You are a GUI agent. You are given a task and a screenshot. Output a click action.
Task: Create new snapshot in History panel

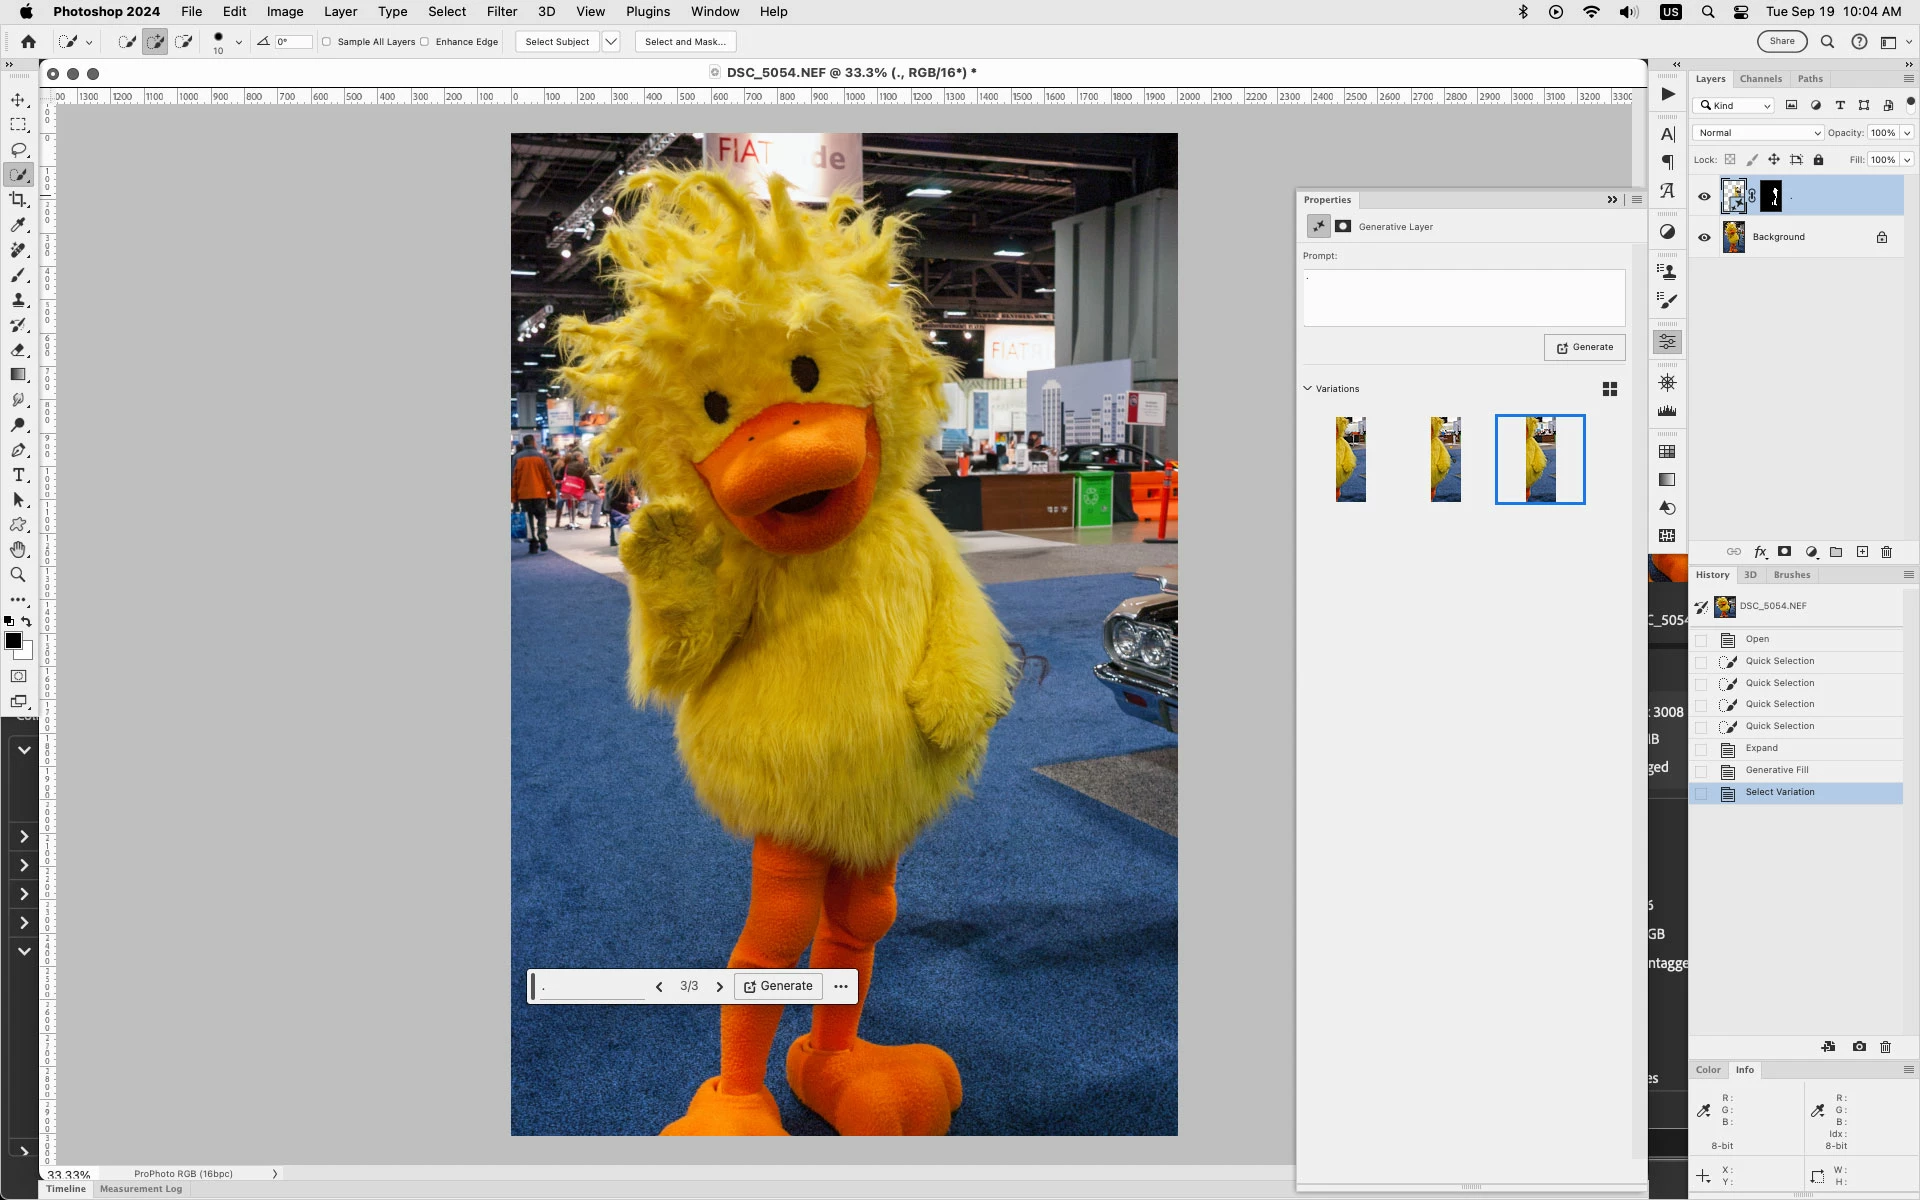coord(1859,1047)
